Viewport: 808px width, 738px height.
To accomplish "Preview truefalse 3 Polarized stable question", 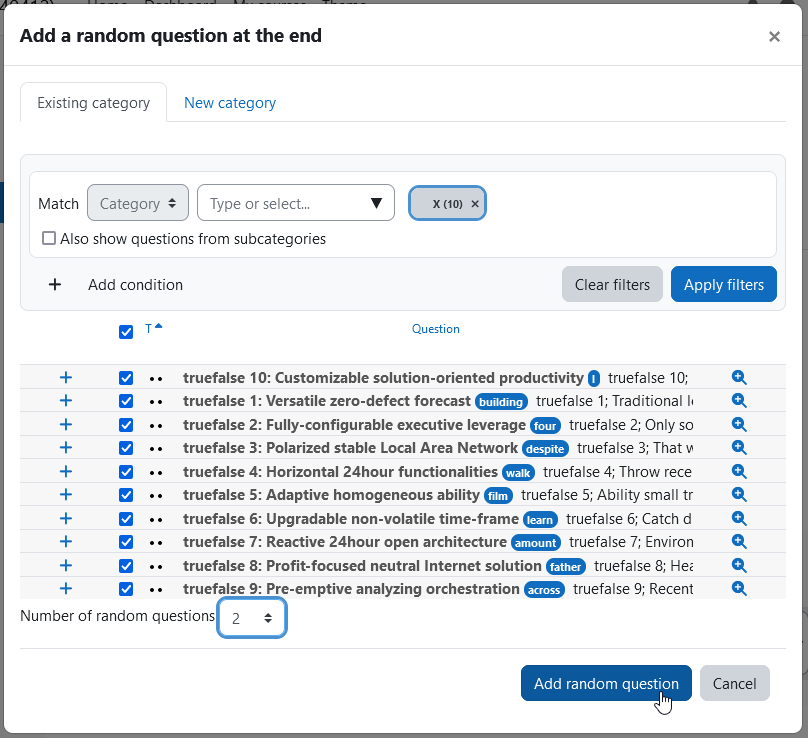I will [739, 447].
